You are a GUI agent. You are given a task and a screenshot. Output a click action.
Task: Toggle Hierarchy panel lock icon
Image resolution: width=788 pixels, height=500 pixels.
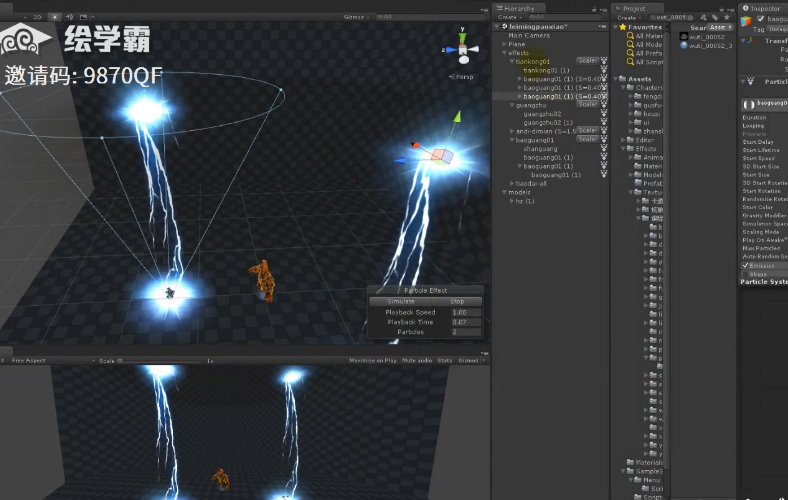pyautogui.click(x=594, y=9)
